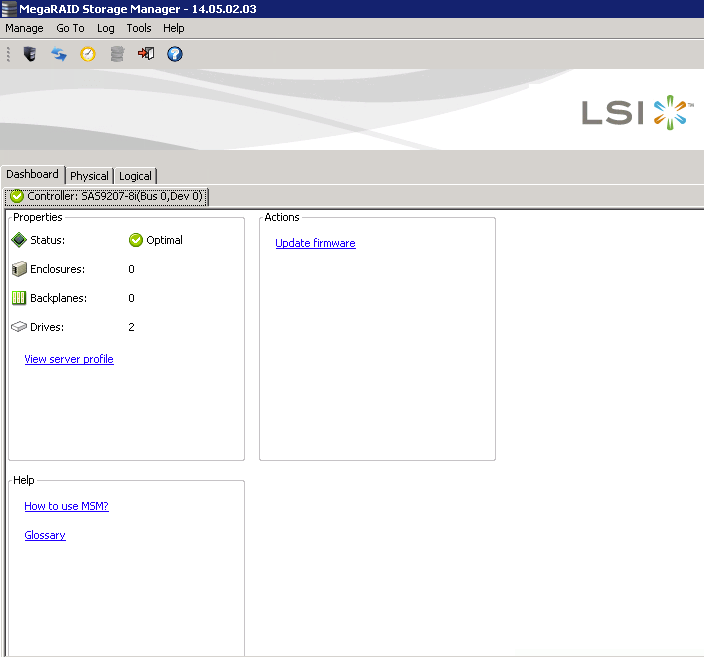Click the exit door icon in toolbar

pyautogui.click(x=146, y=54)
